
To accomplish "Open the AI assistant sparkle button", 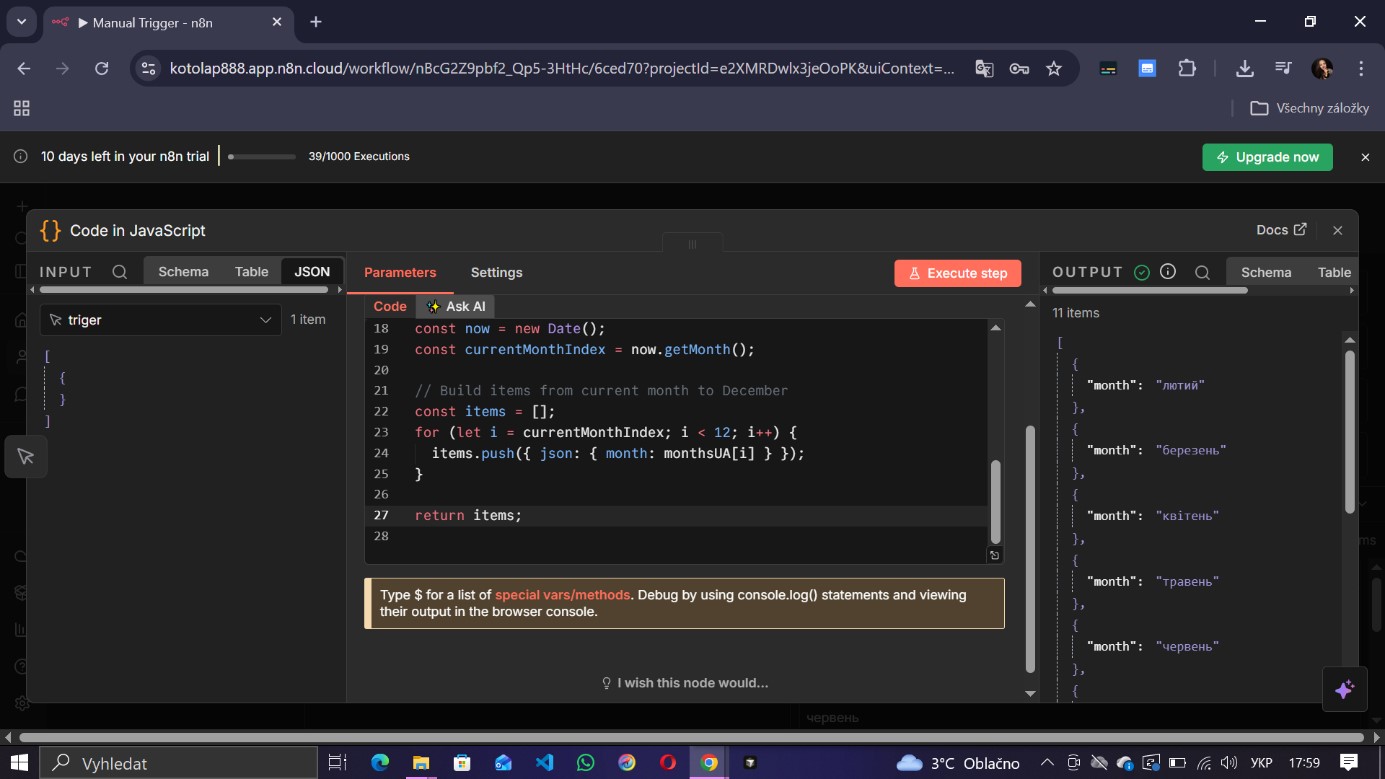I will pos(1344,689).
